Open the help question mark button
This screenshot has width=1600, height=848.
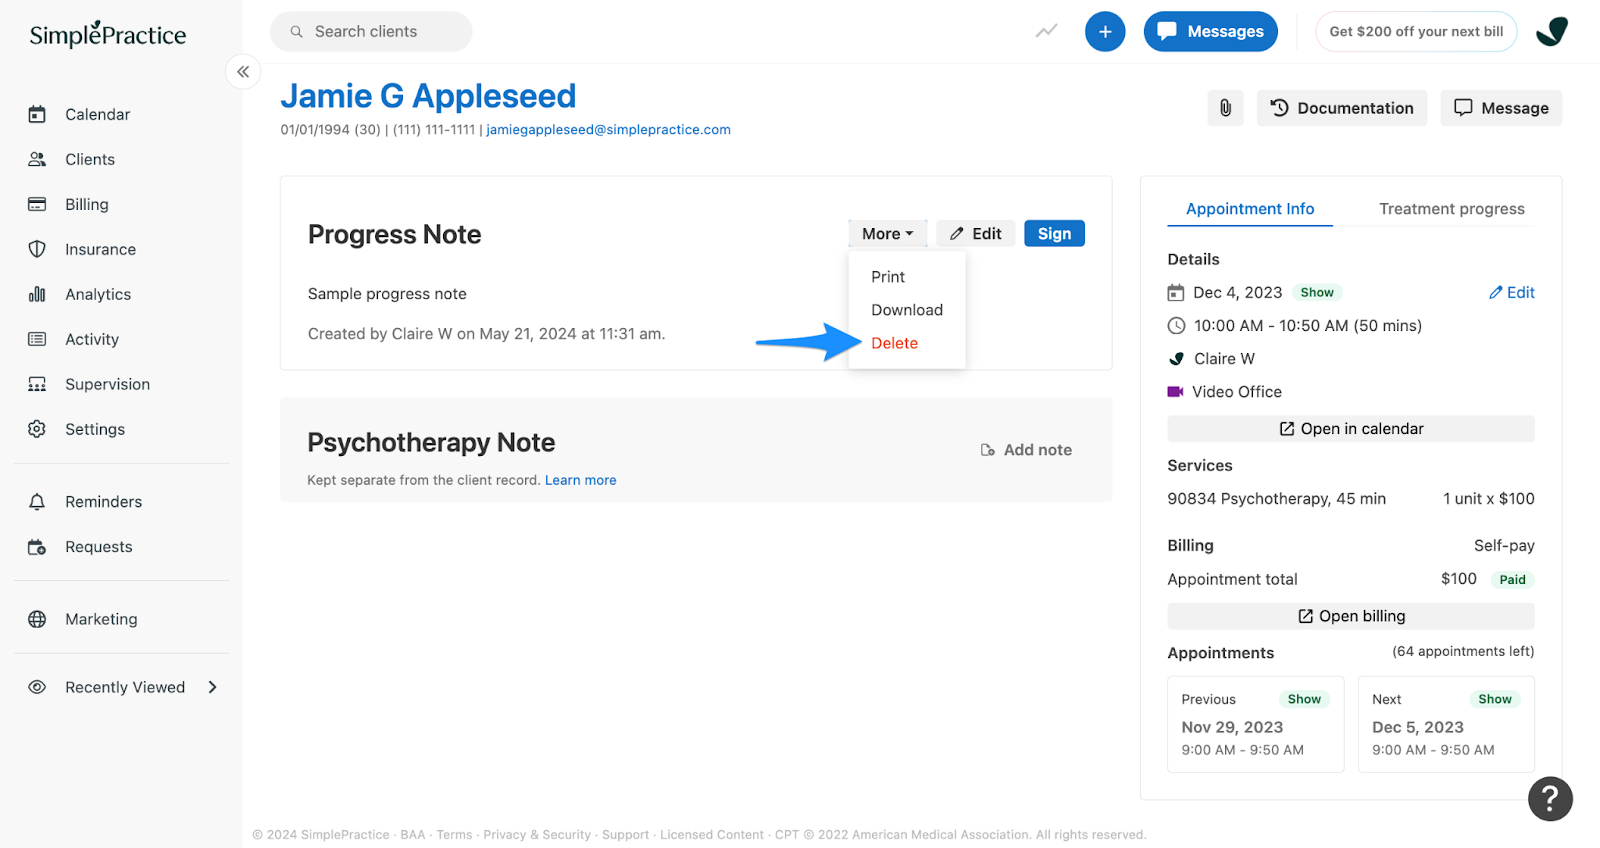(1550, 799)
